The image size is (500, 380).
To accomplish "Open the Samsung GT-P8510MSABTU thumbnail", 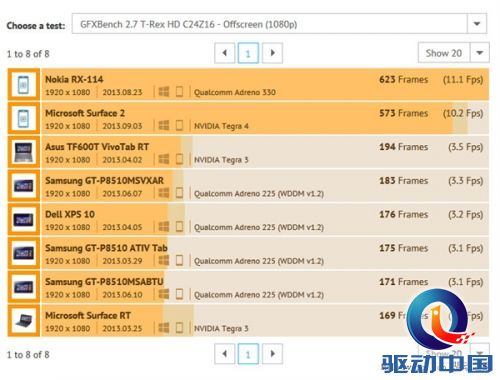I will click(23, 287).
